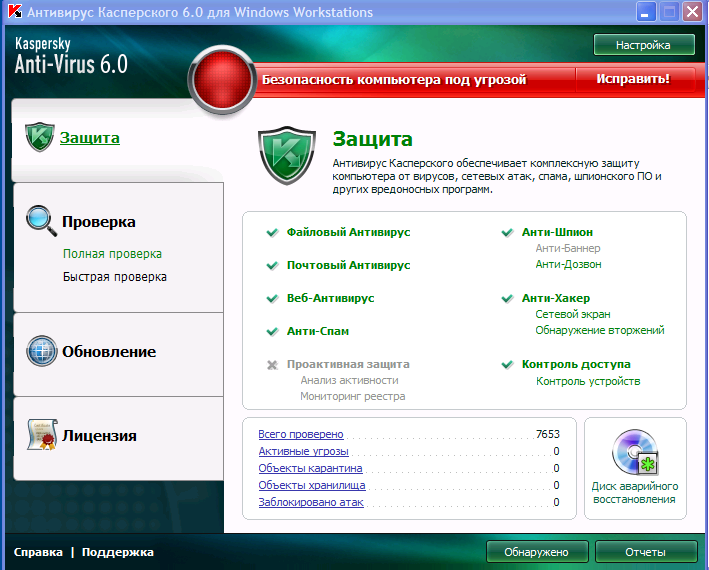Viewport: 709px width, 570px height.
Task: Click the green shield icon beside Защита in sidebar
Action: pyautogui.click(x=40, y=137)
